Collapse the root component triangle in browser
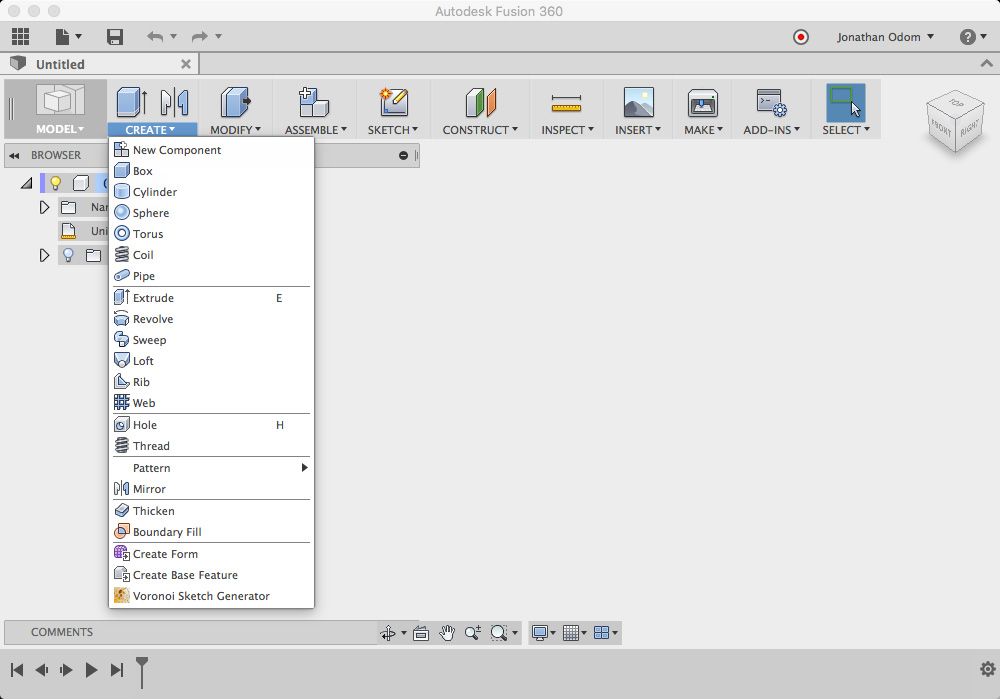Viewport: 1000px width, 699px height. point(26,184)
